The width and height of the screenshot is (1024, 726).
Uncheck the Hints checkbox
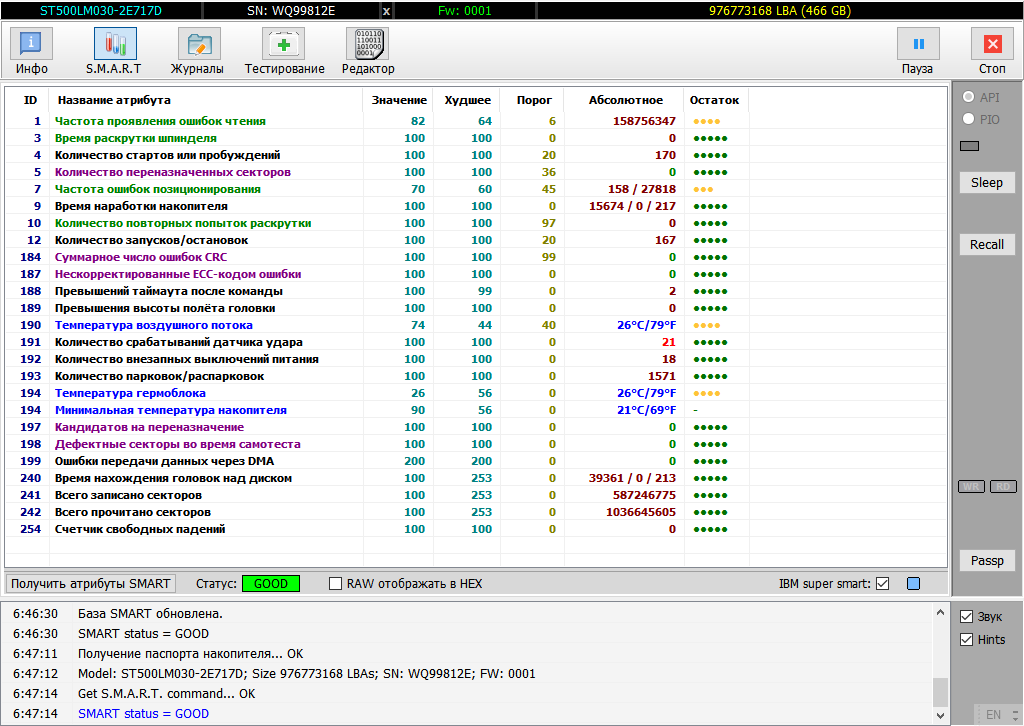click(966, 640)
